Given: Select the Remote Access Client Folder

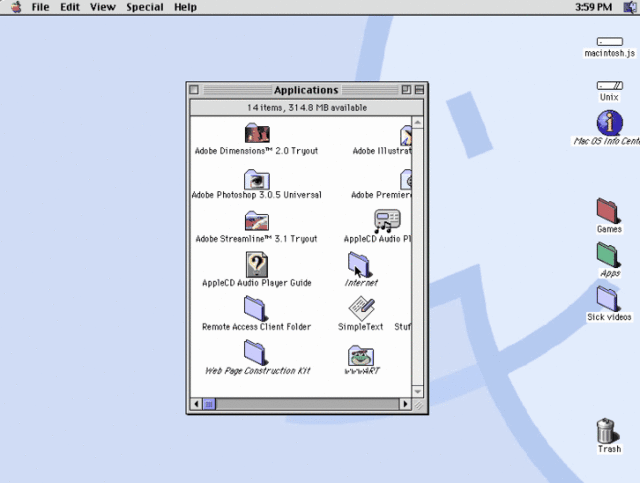Looking at the screenshot, I should [255, 308].
